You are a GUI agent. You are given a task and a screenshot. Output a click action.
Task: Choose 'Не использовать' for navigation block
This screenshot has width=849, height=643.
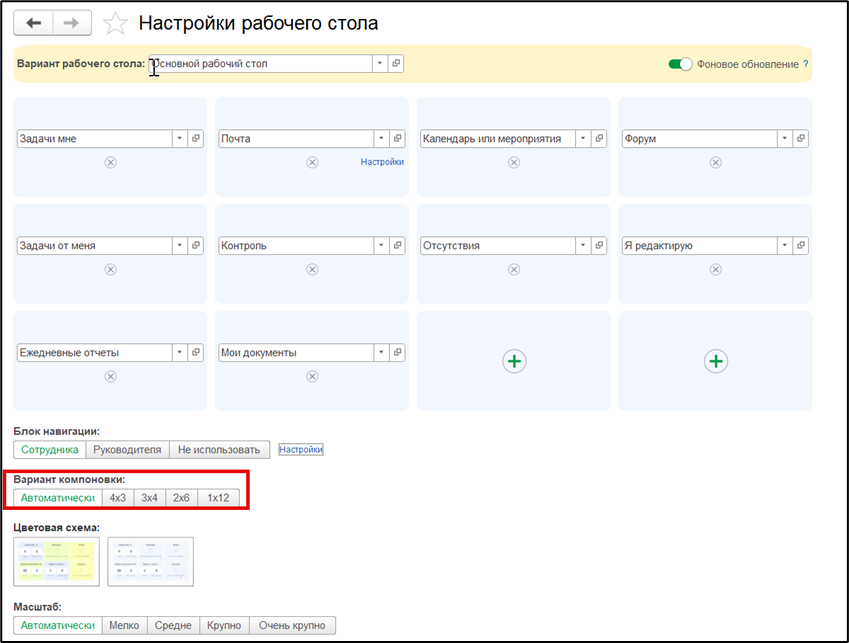coord(219,450)
